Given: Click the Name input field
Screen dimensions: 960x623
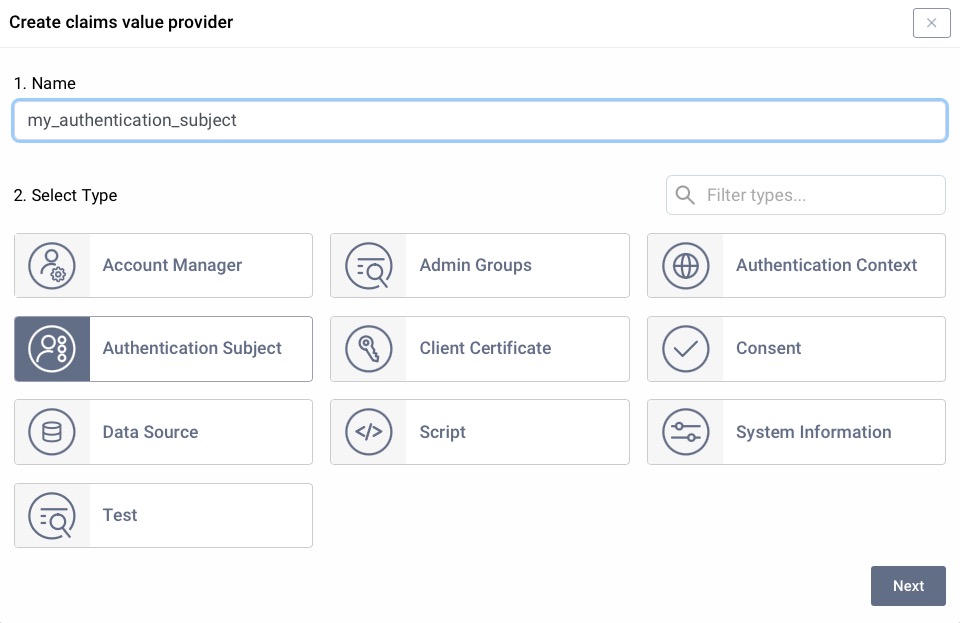Looking at the screenshot, I should point(480,120).
